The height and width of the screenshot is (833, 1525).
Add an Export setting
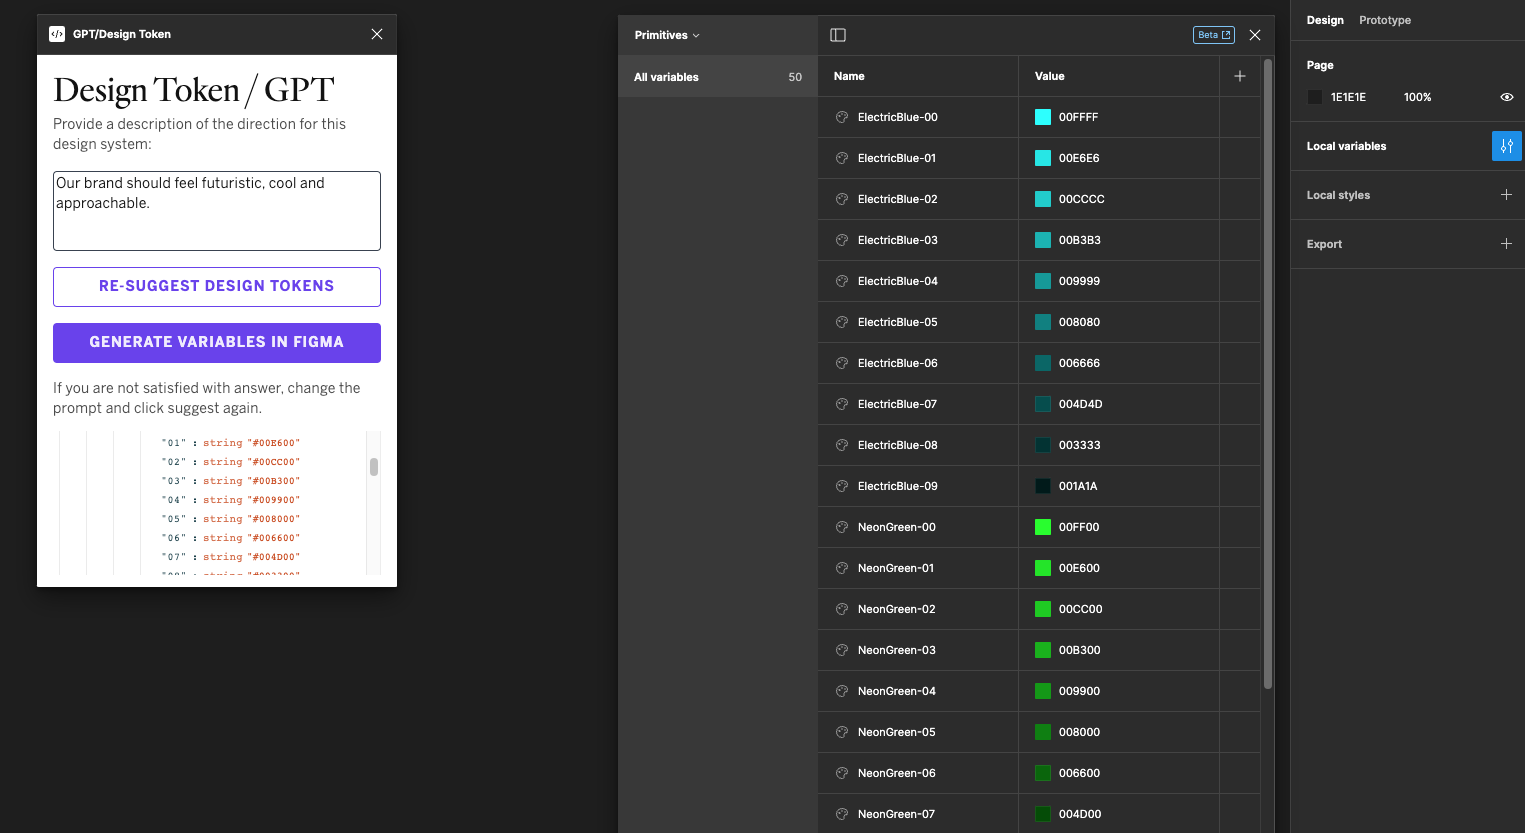[x=1506, y=244]
